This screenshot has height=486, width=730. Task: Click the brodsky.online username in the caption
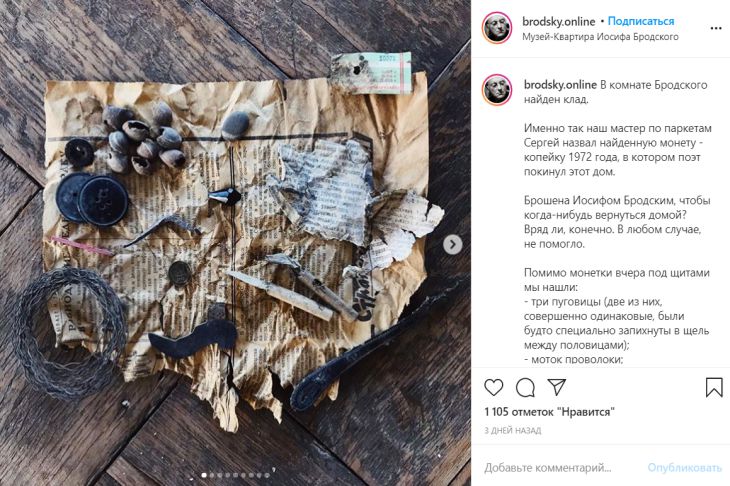click(x=560, y=85)
